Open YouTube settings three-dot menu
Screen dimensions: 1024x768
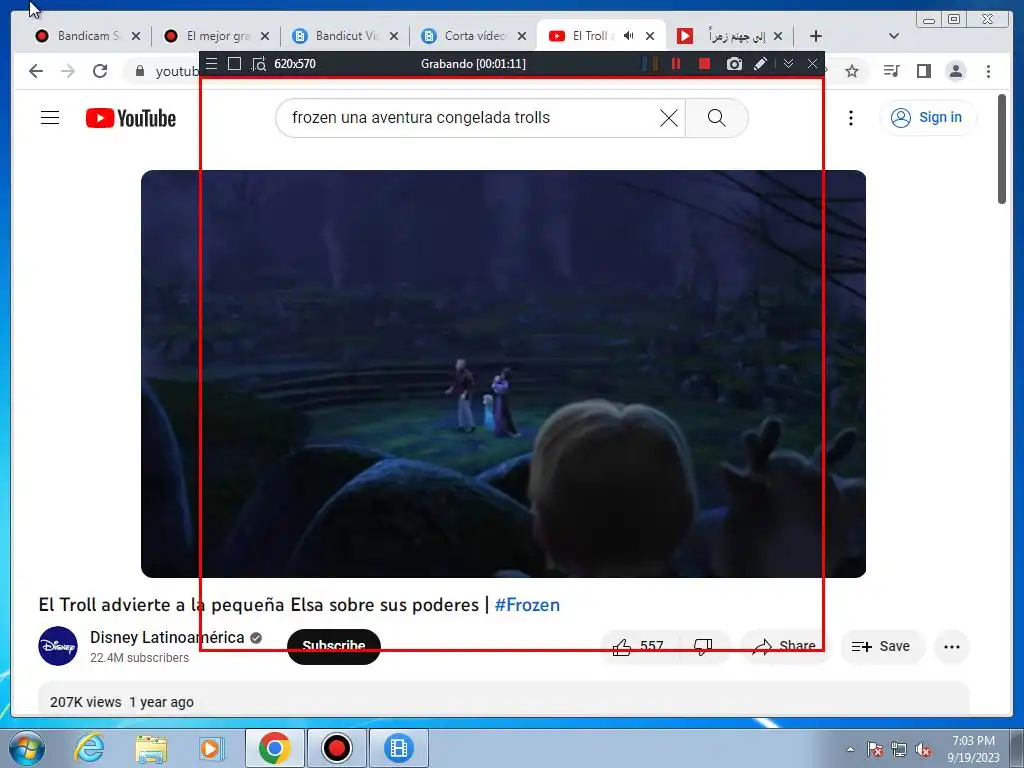(x=850, y=118)
